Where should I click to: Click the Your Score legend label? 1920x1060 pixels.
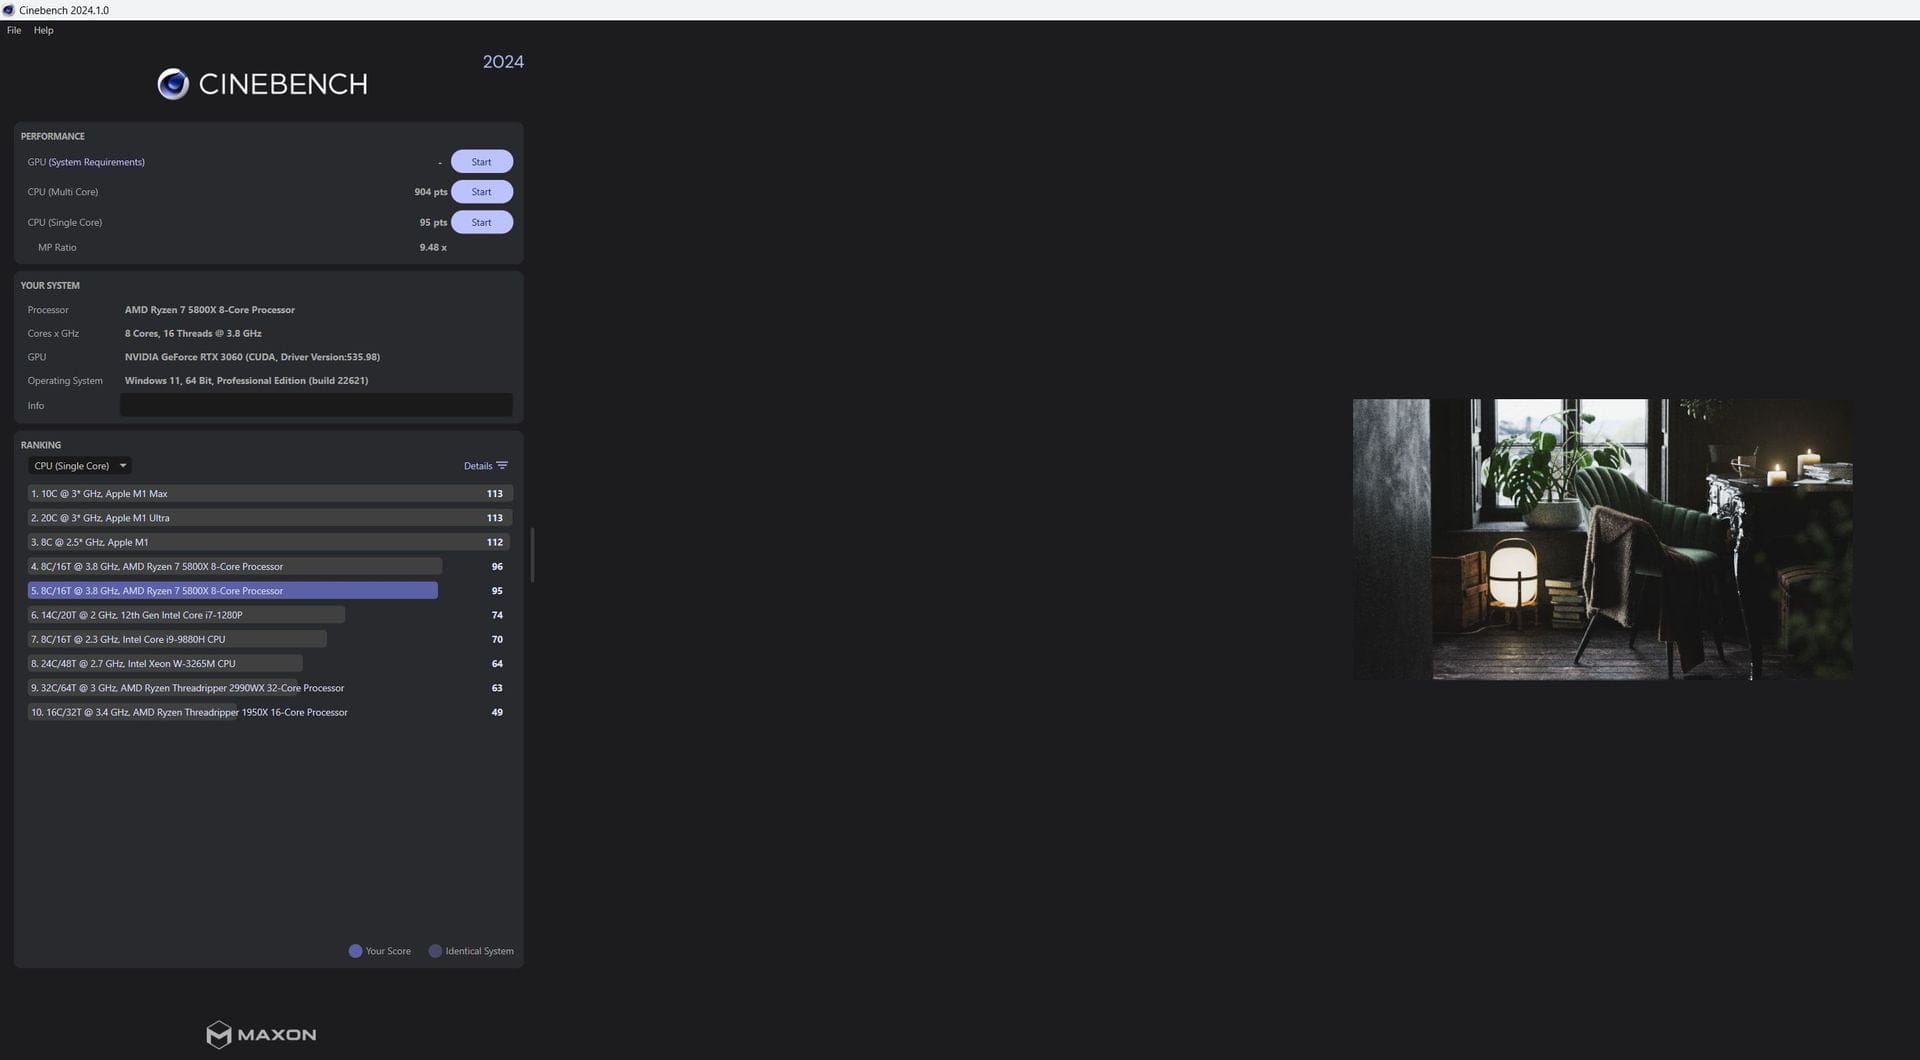click(x=388, y=951)
